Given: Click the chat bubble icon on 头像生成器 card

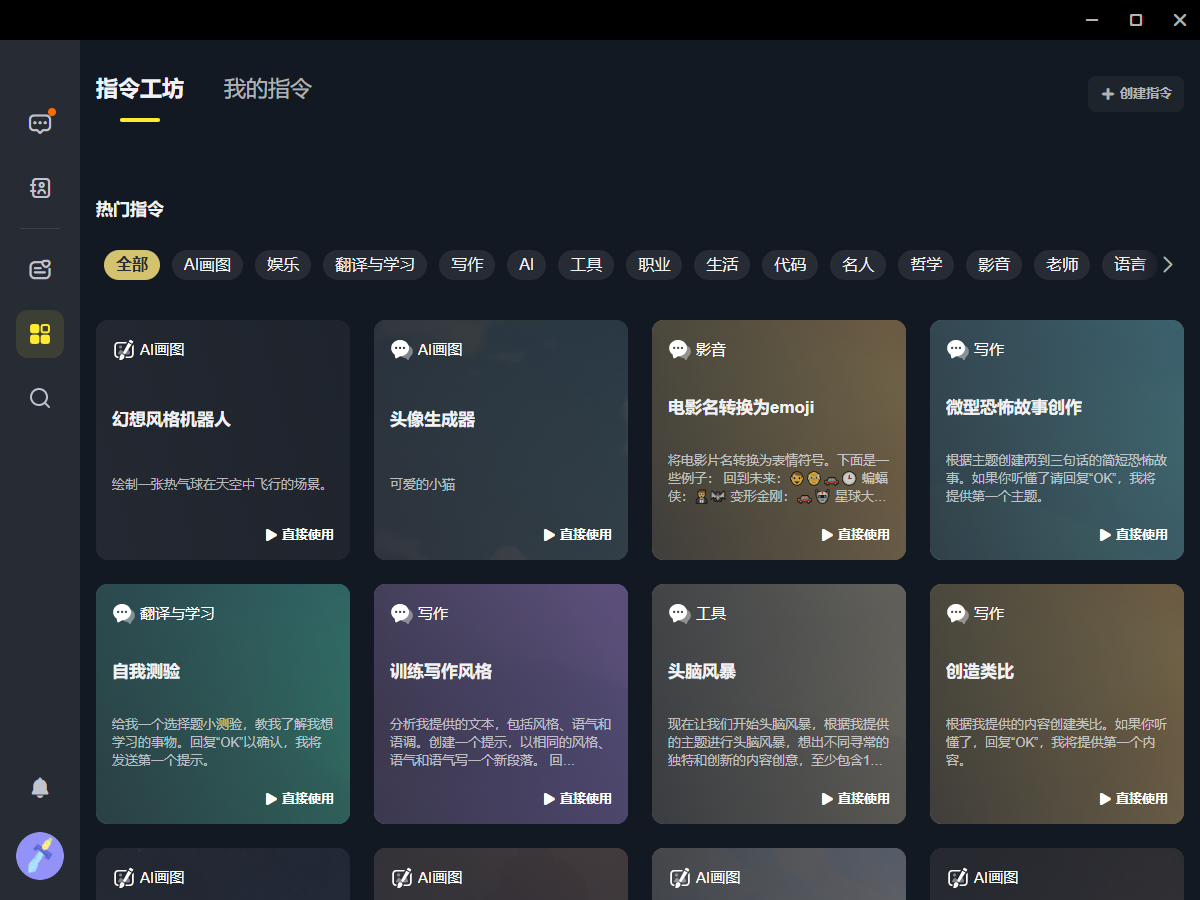Looking at the screenshot, I should (401, 349).
